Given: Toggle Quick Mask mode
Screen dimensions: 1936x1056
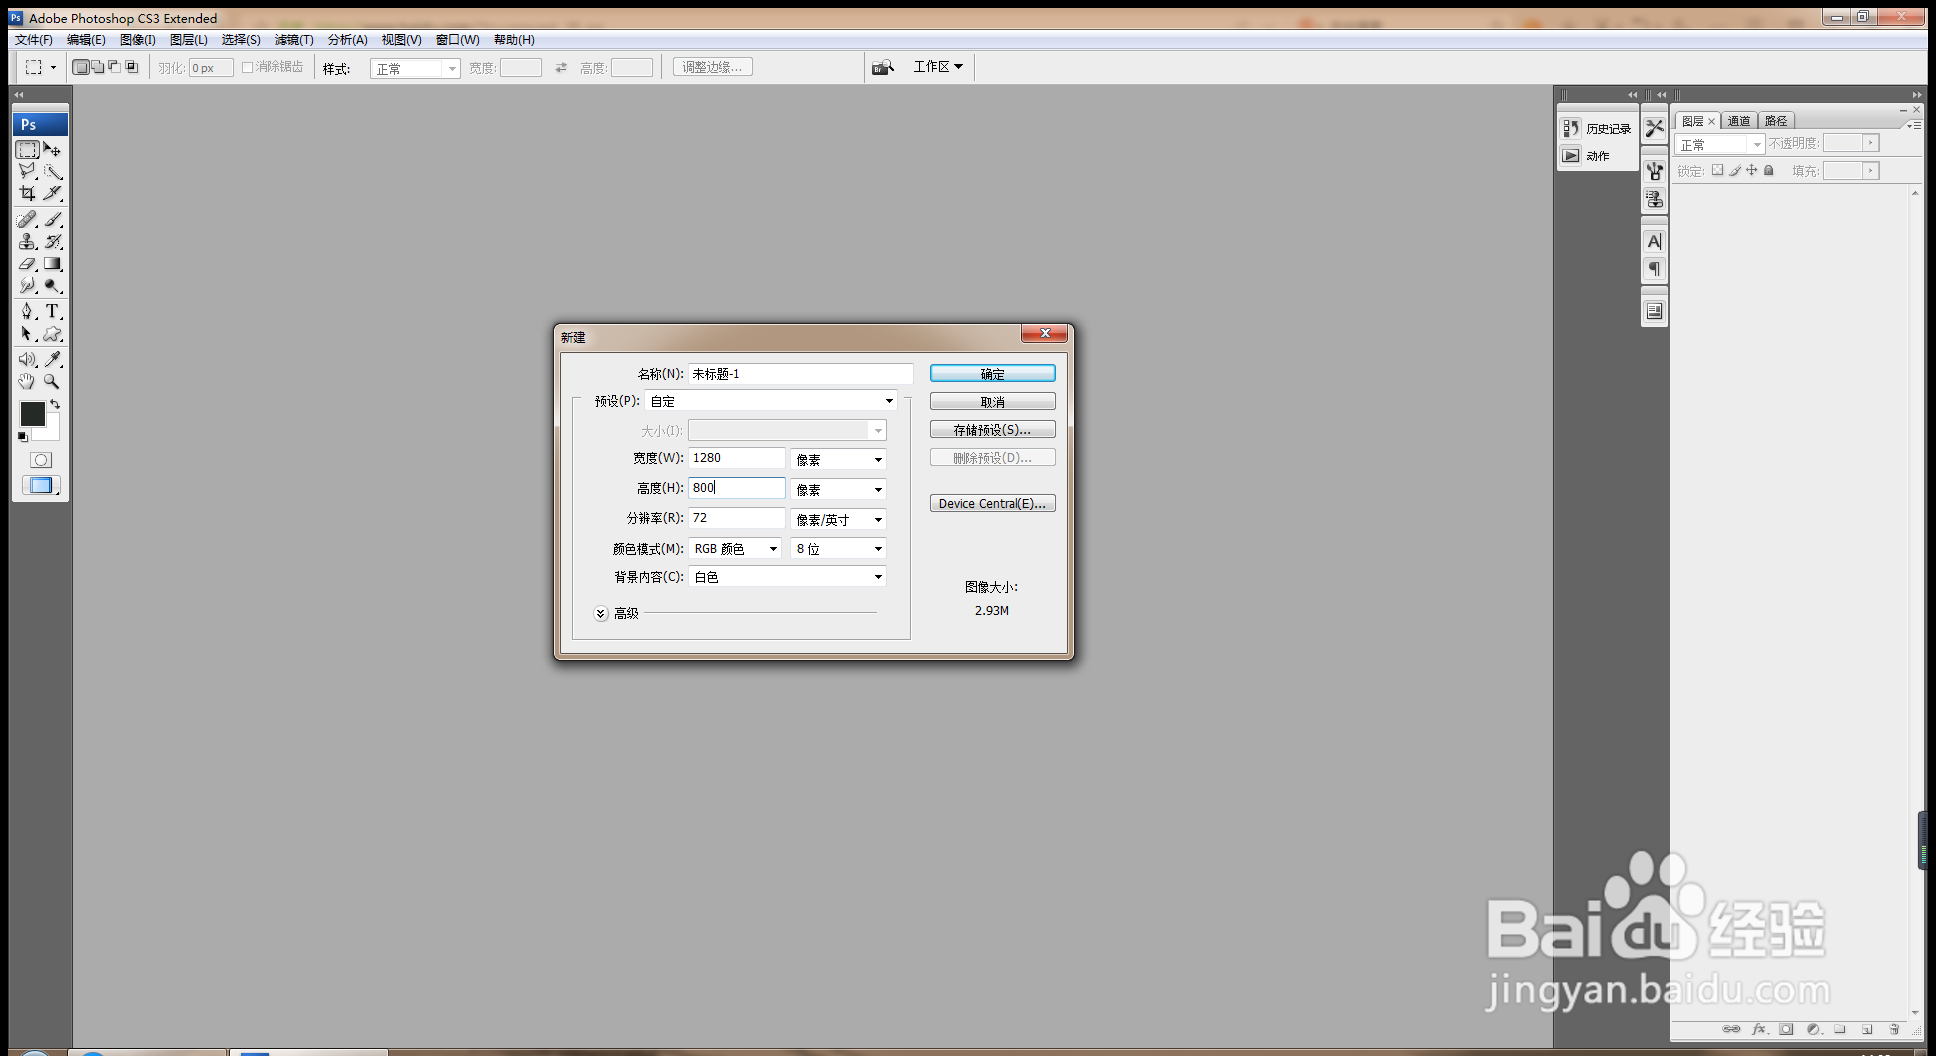Looking at the screenshot, I should point(40,460).
